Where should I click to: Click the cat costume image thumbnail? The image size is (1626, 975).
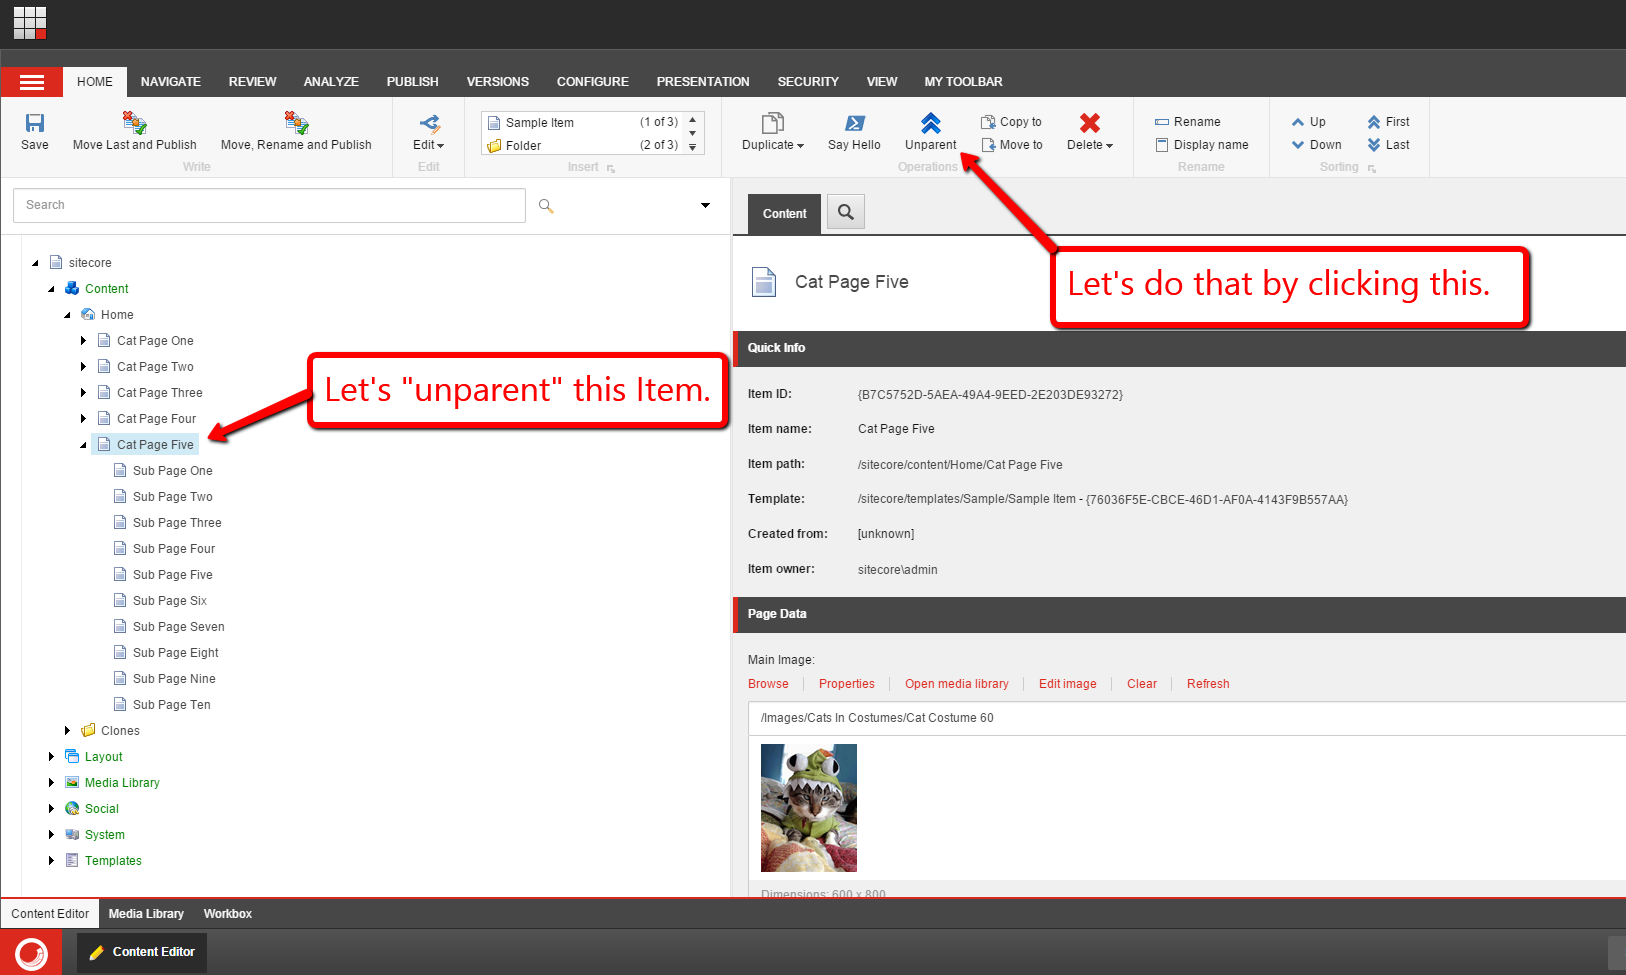(808, 808)
